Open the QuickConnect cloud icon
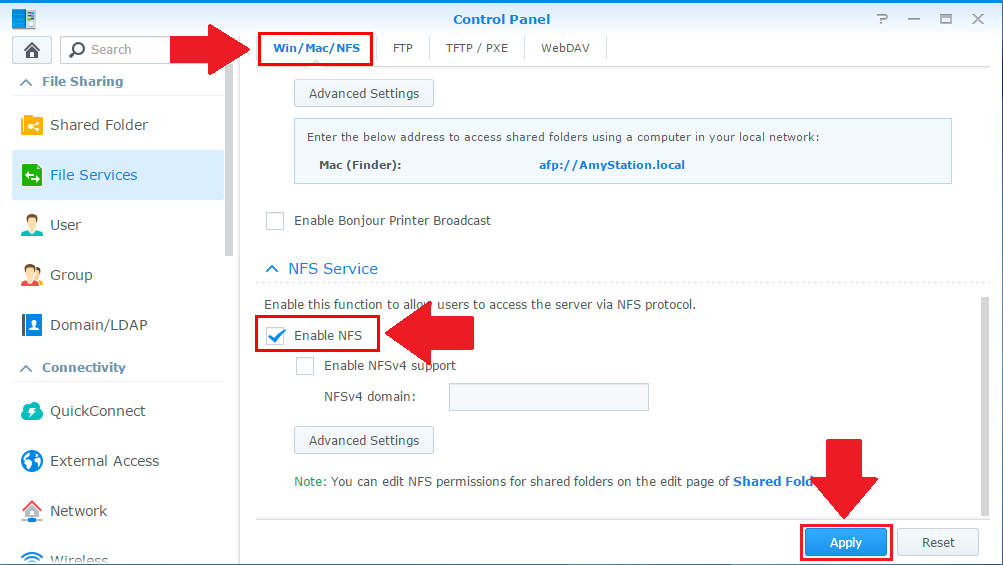Viewport: 1003px width, 565px height. coord(31,411)
